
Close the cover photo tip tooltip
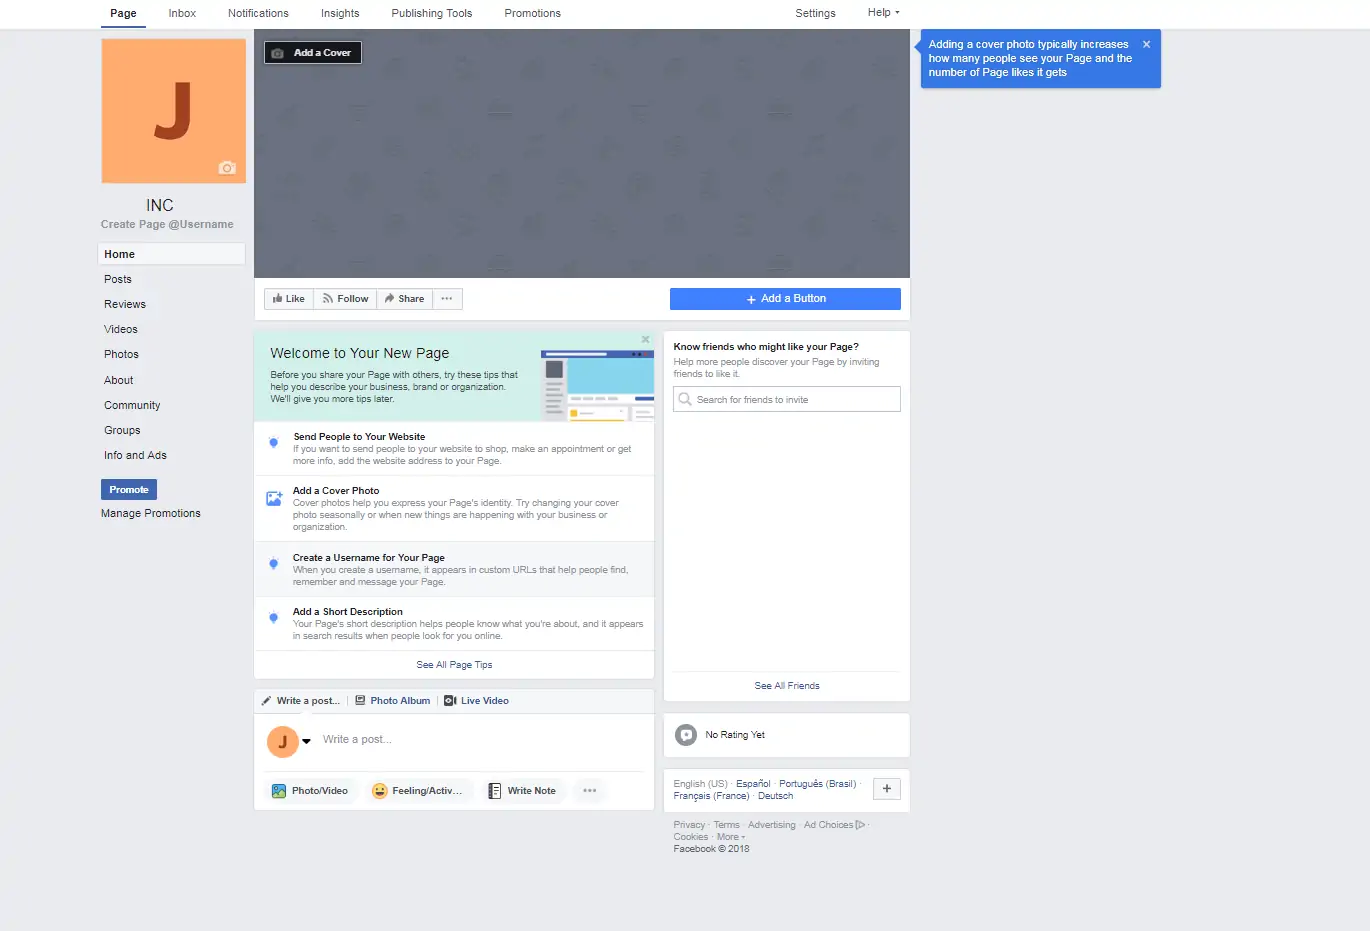(x=1146, y=44)
